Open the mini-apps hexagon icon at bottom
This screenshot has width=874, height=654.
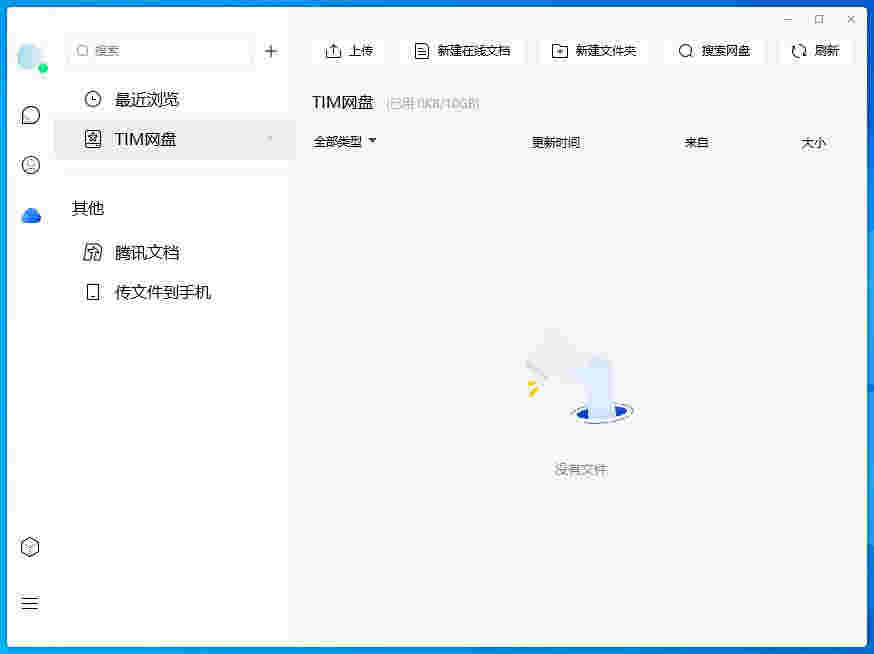[x=30, y=546]
